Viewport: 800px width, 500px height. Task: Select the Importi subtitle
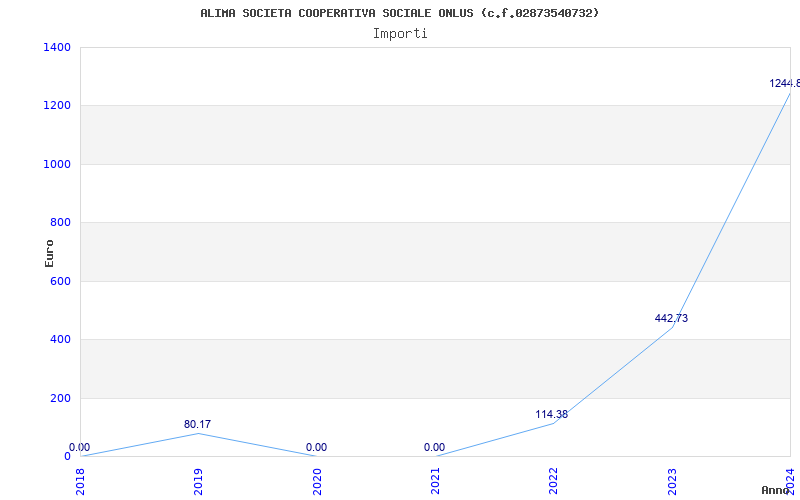400,34
